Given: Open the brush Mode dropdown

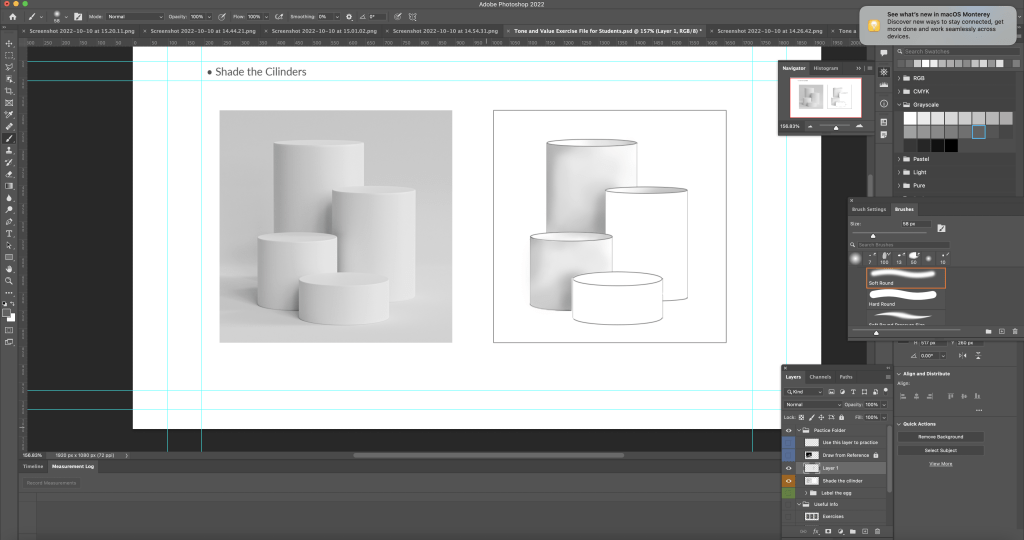Looking at the screenshot, I should click(134, 17).
